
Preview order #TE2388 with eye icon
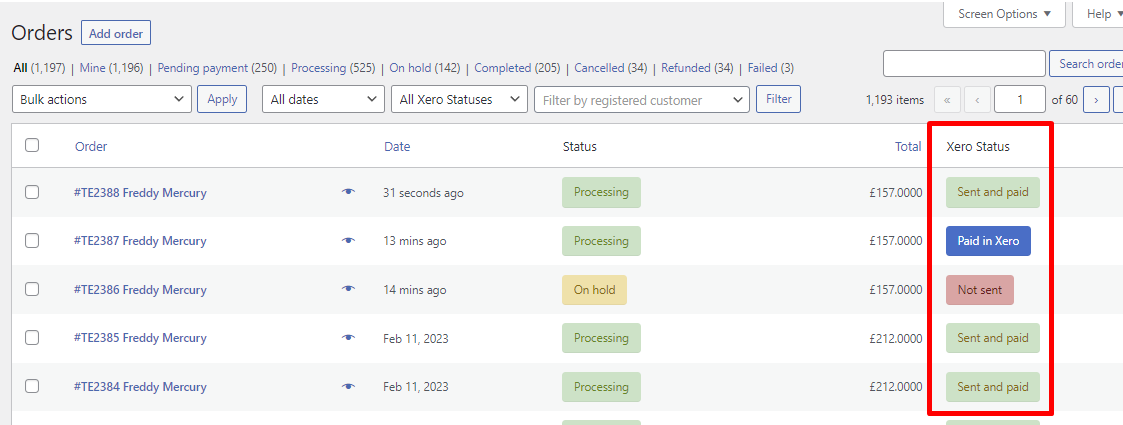click(x=348, y=192)
